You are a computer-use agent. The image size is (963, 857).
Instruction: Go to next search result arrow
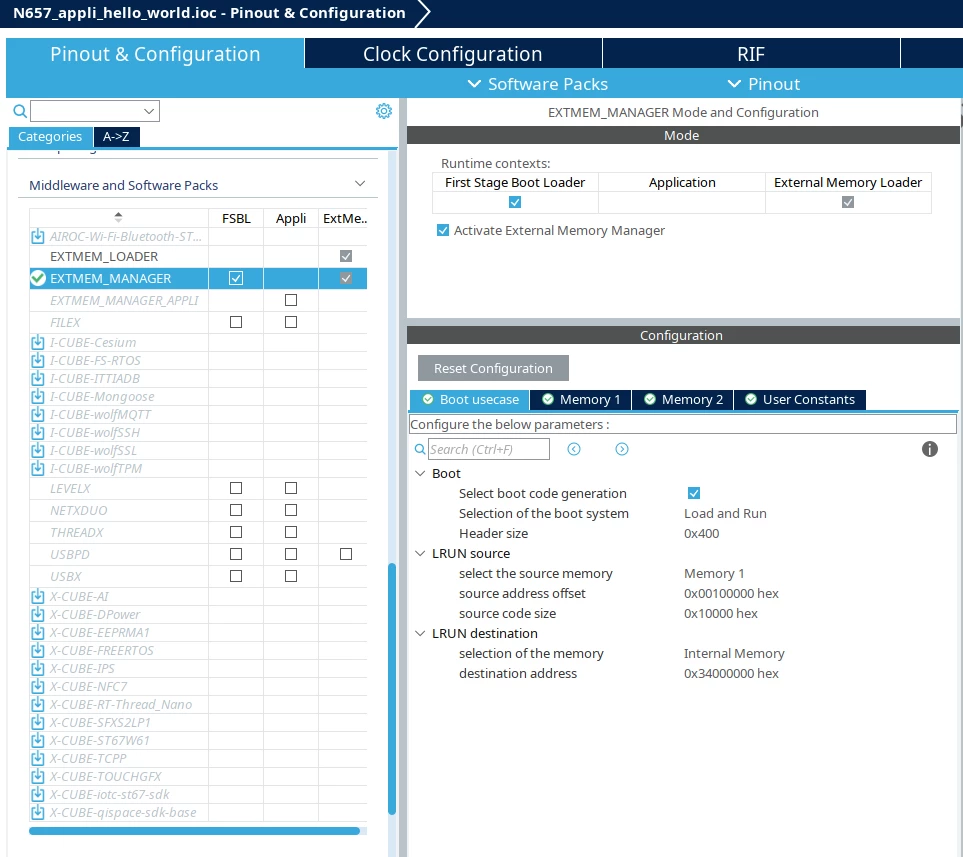[622, 449]
